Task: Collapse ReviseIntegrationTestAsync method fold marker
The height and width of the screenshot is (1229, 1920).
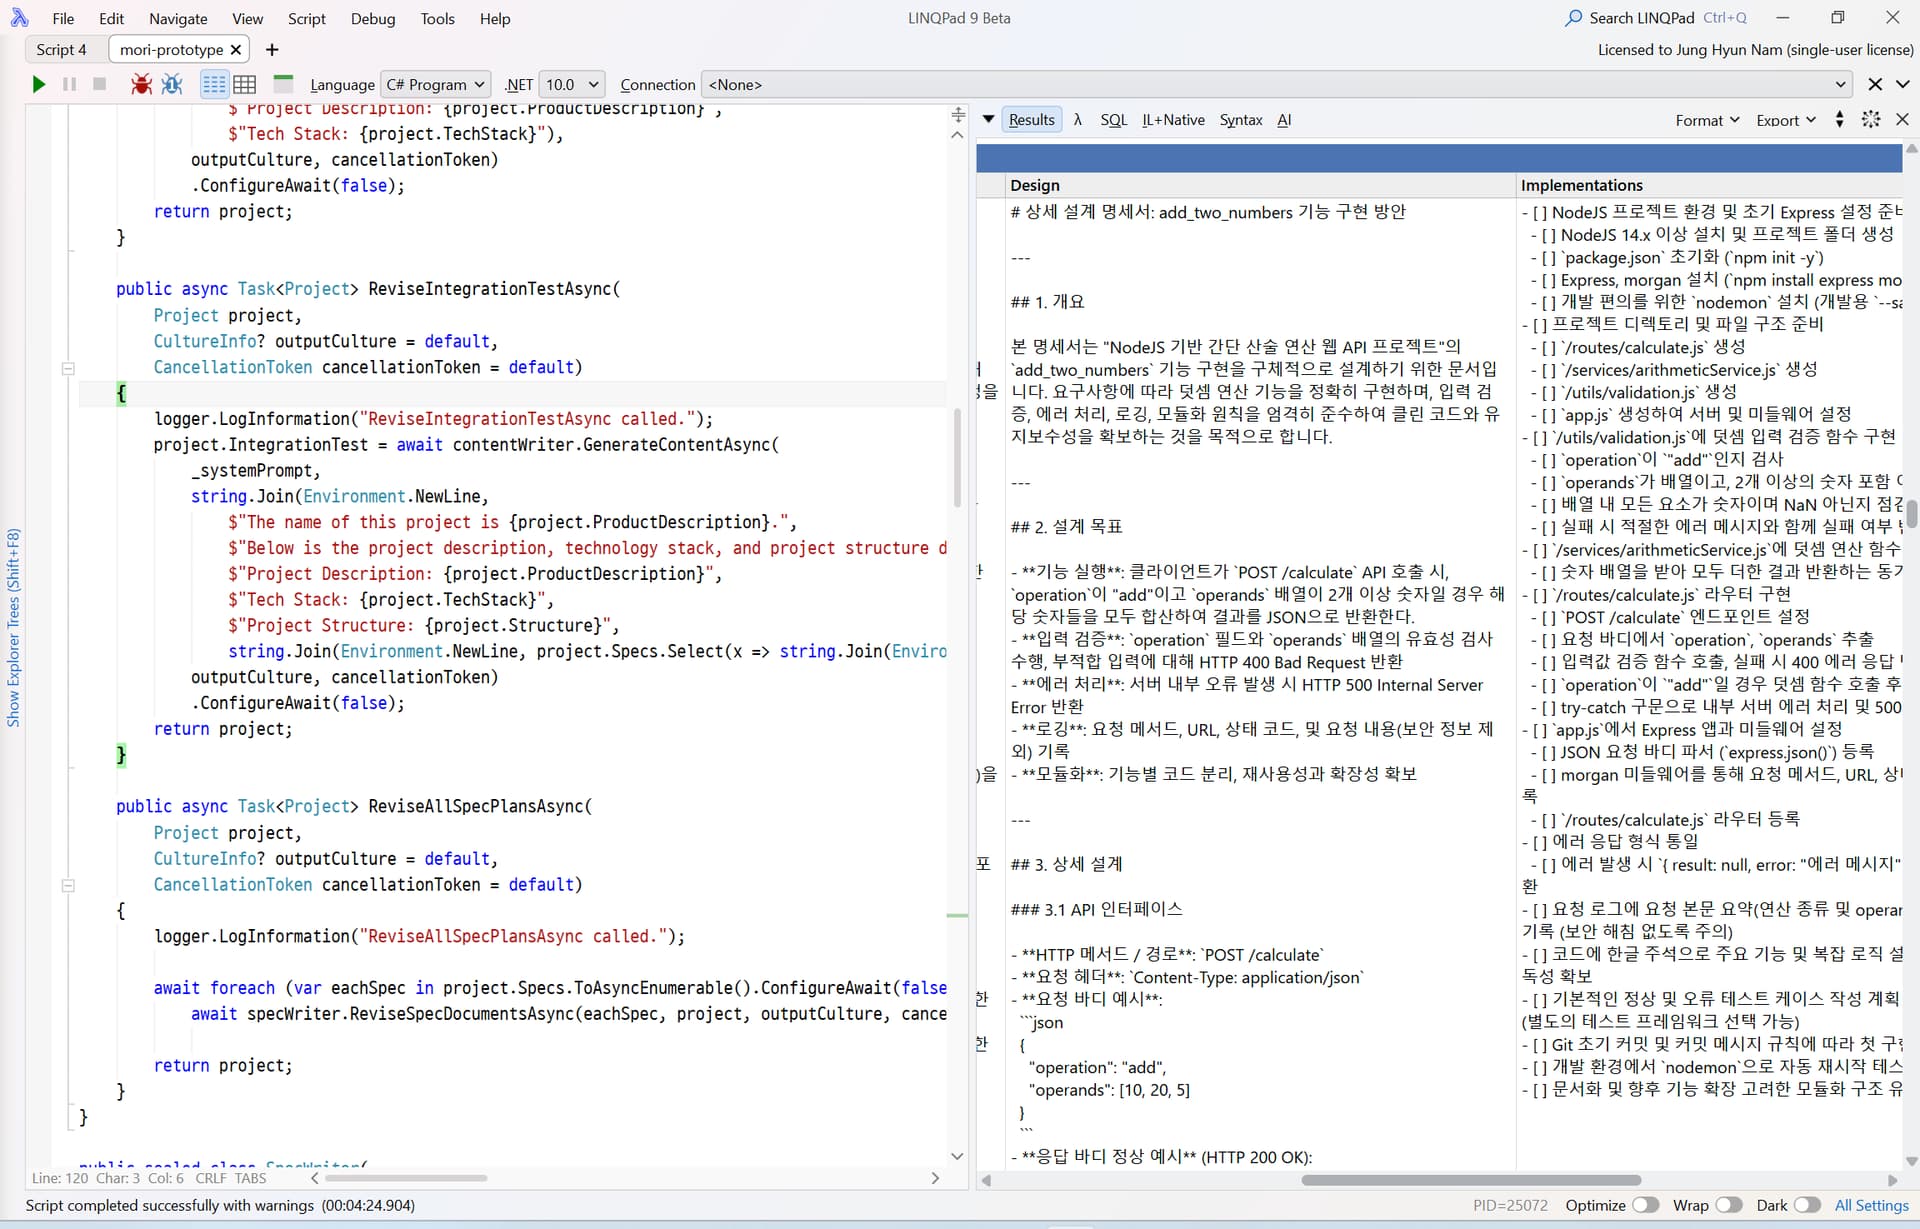Action: (x=68, y=368)
